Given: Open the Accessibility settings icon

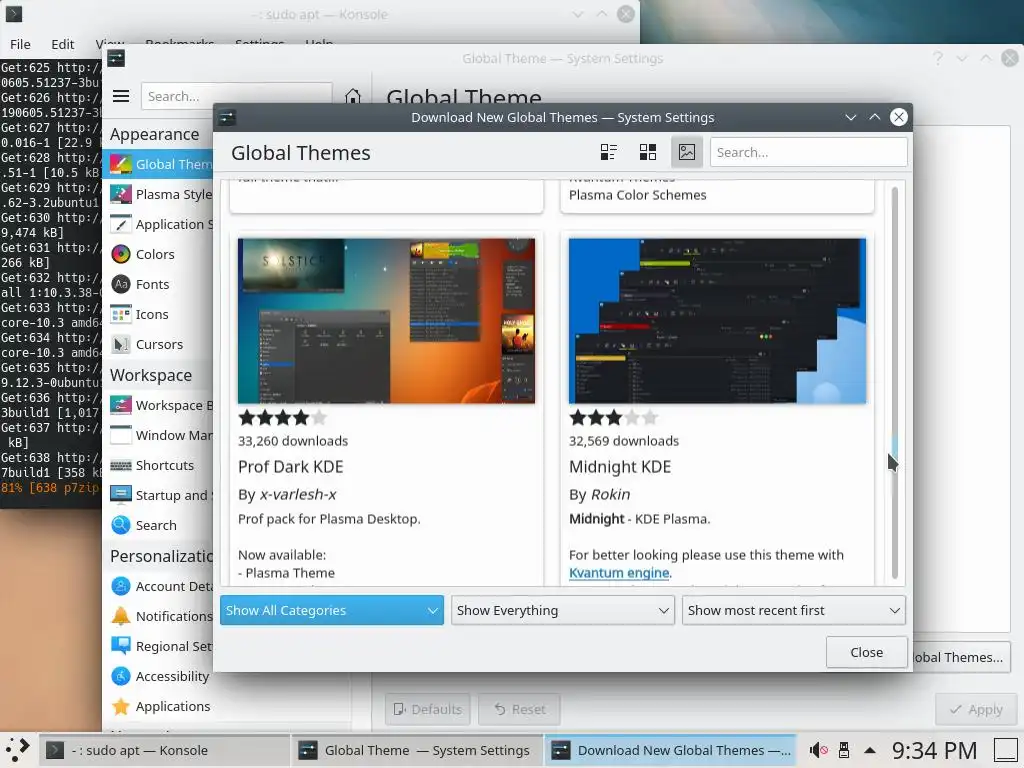Looking at the screenshot, I should pos(121,676).
